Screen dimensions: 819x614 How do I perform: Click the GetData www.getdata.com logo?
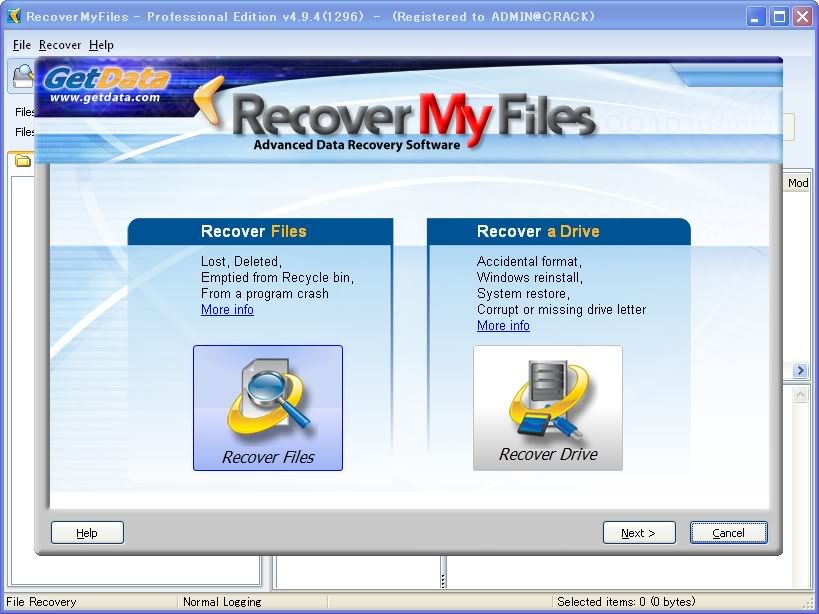[107, 85]
